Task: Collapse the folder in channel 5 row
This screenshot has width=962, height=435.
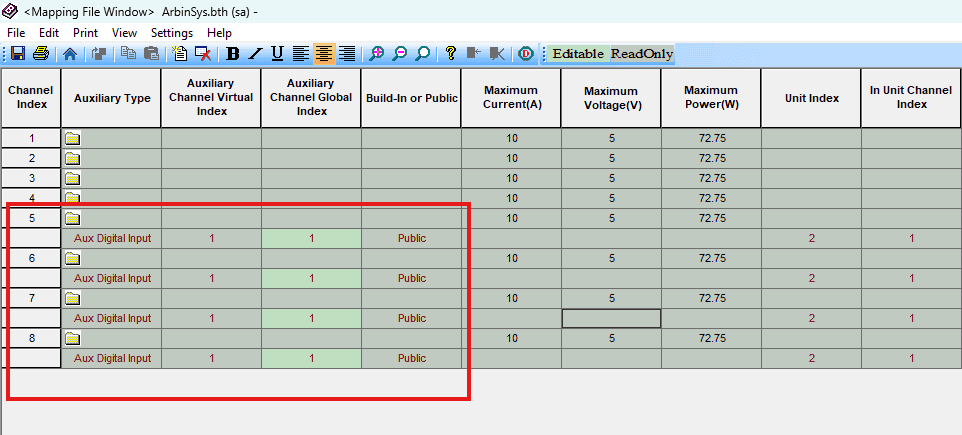Action: 73,218
